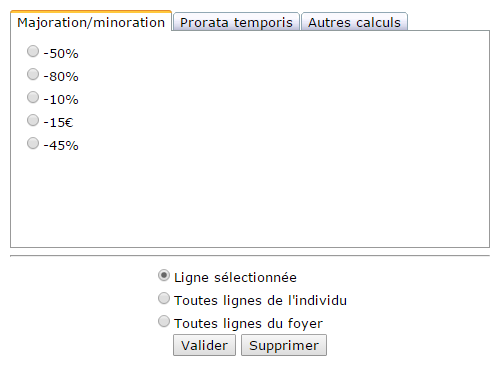Click the Valider button
500x370 pixels.
click(x=204, y=345)
